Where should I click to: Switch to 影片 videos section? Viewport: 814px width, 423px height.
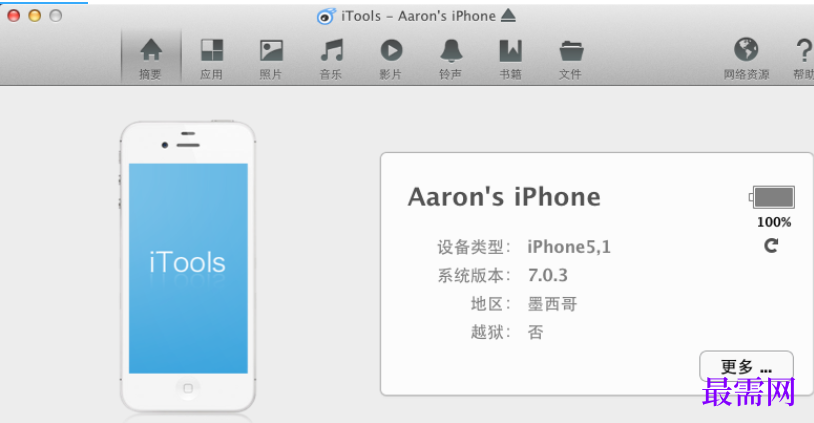click(391, 59)
